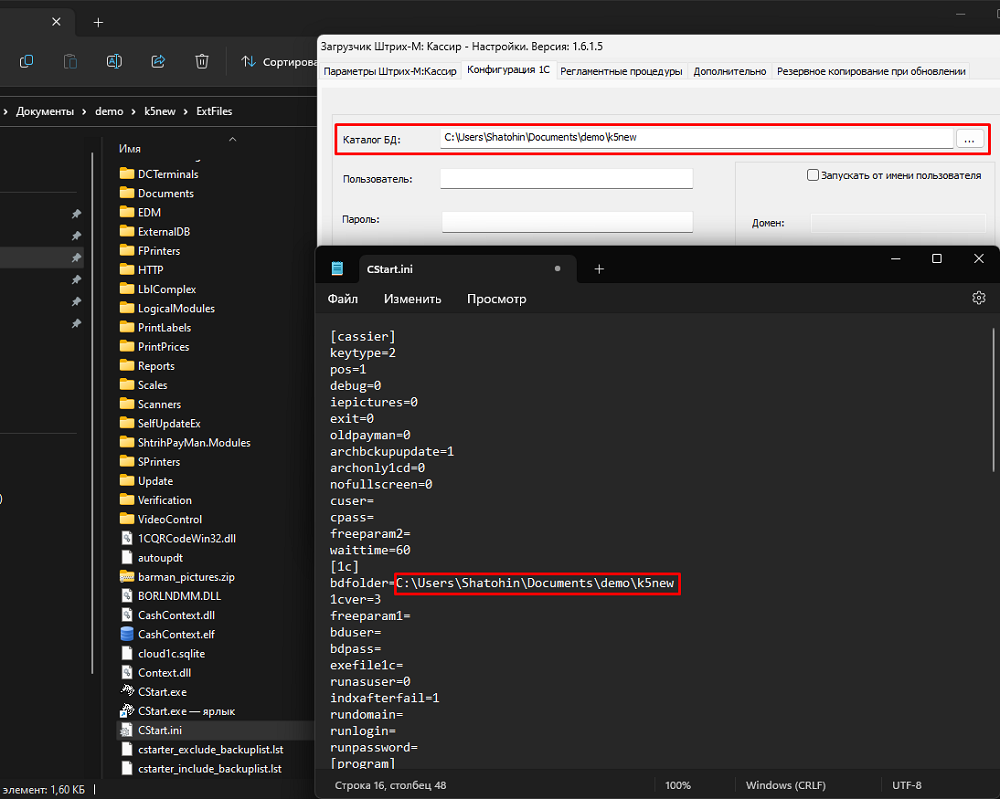Viewport: 1000px width, 799px height.
Task: Open the Регламентные процедуры tab
Action: click(x=621, y=71)
